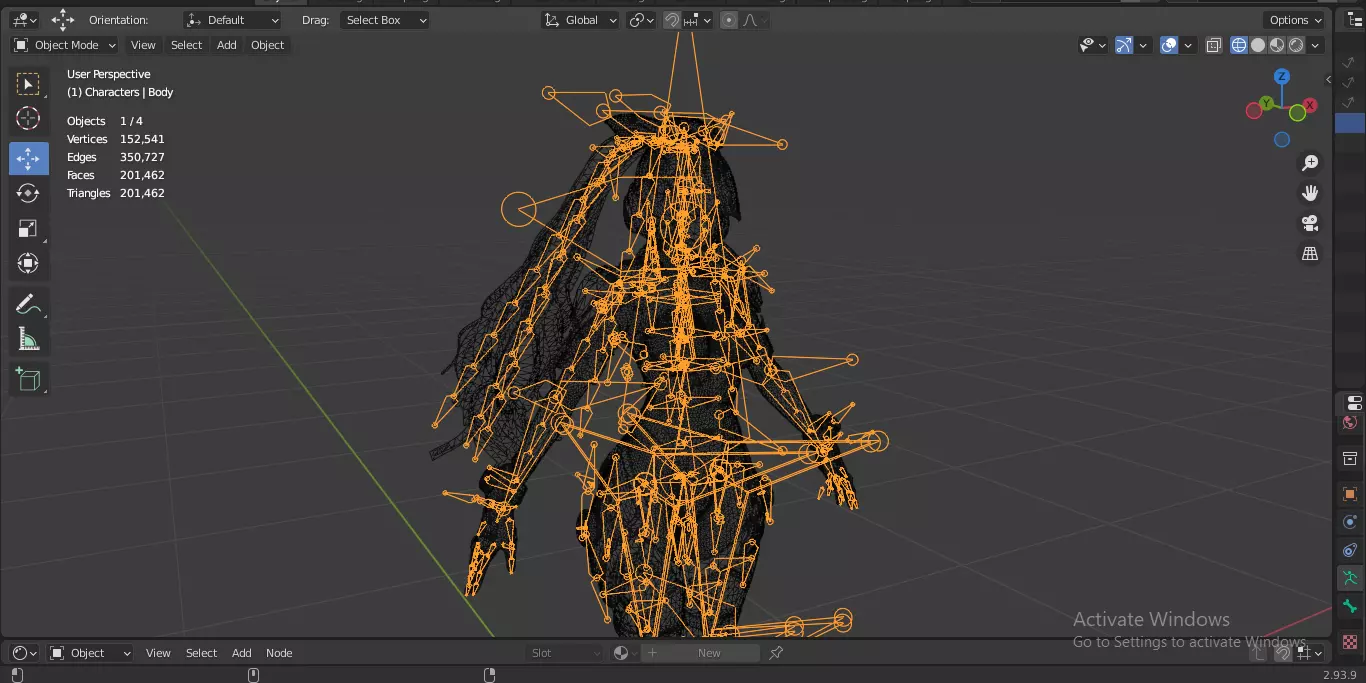Expand the Options dropdown
Image resolution: width=1366 pixels, height=683 pixels.
pyautogui.click(x=1296, y=20)
